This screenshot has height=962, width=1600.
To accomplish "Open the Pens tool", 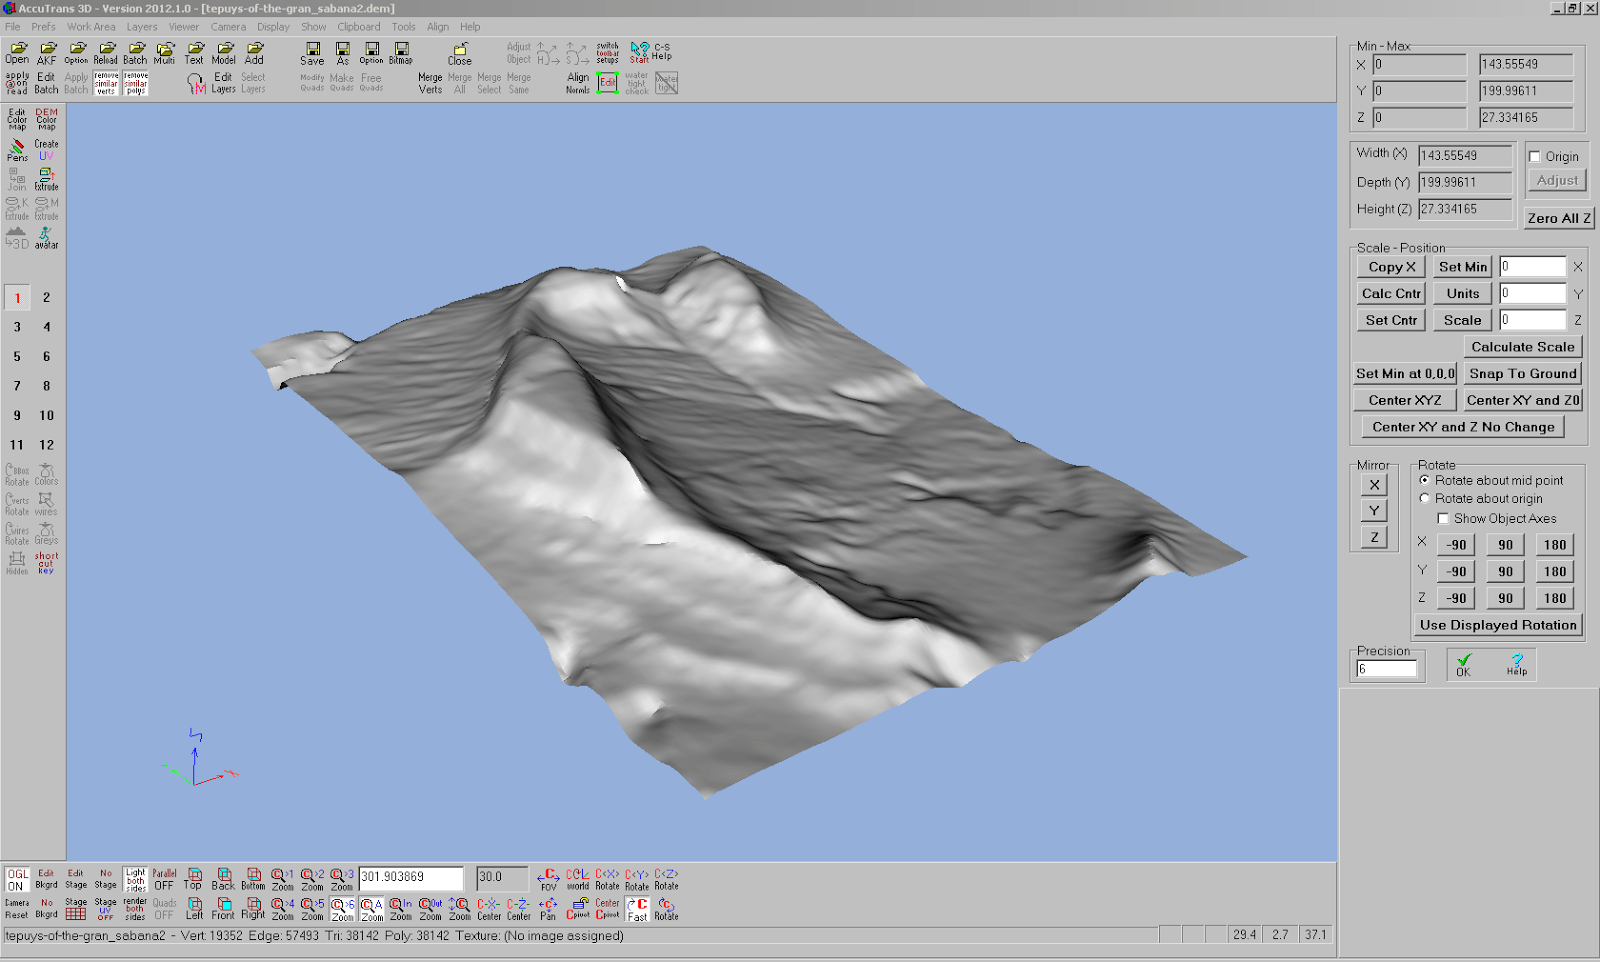I will coord(17,150).
